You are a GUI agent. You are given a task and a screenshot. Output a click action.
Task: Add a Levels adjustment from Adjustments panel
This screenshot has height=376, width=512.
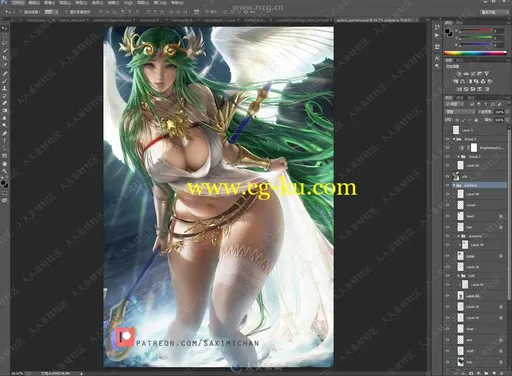click(x=466, y=74)
